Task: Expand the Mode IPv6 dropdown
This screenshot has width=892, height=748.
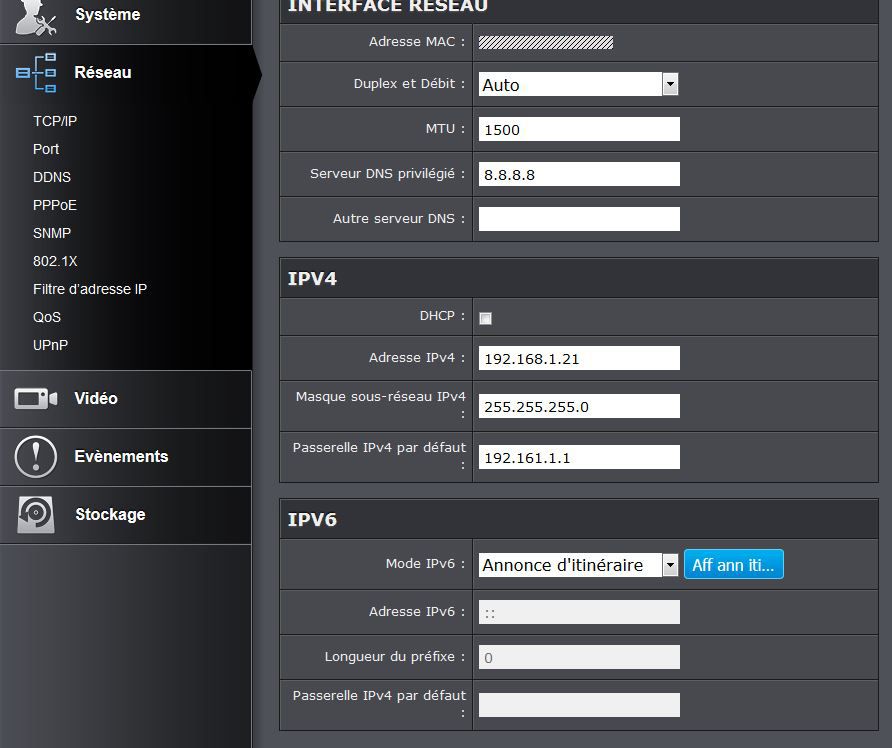Action: point(670,565)
